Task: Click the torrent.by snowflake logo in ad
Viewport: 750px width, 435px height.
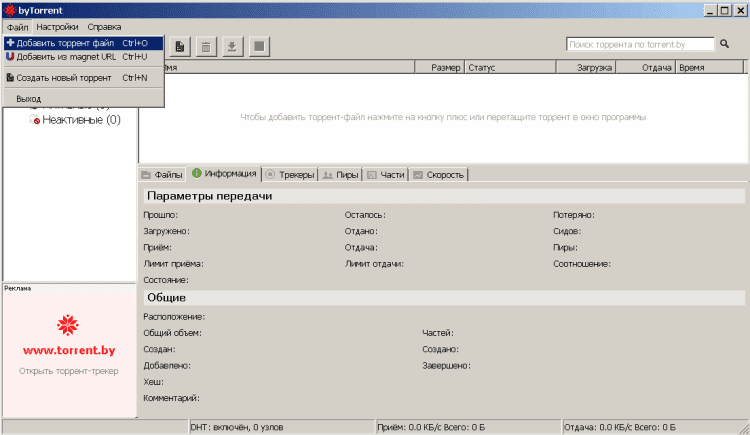Action: point(68,325)
